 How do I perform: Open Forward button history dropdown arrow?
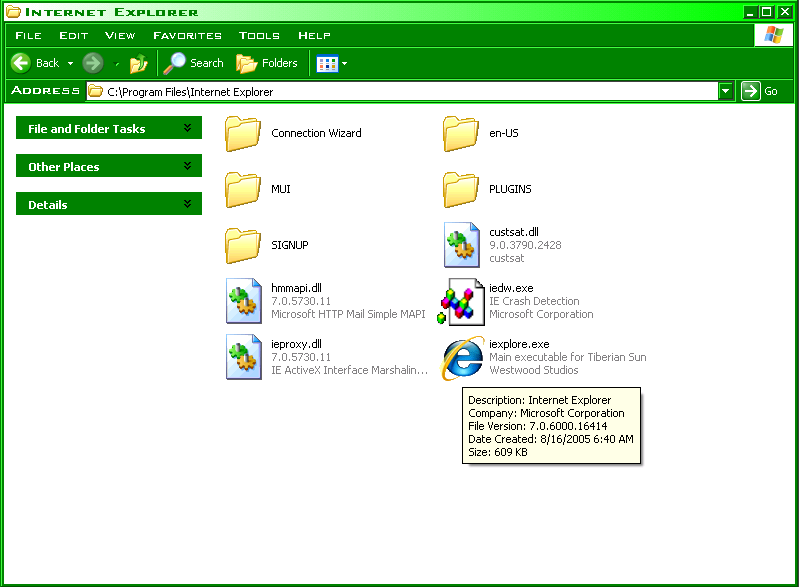pyautogui.click(x=117, y=64)
